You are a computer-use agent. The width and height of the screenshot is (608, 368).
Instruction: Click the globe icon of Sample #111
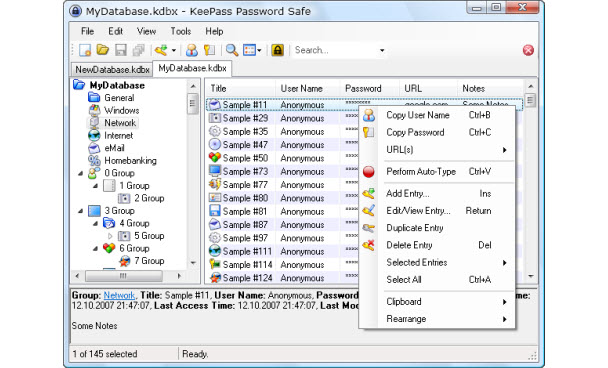(x=214, y=251)
